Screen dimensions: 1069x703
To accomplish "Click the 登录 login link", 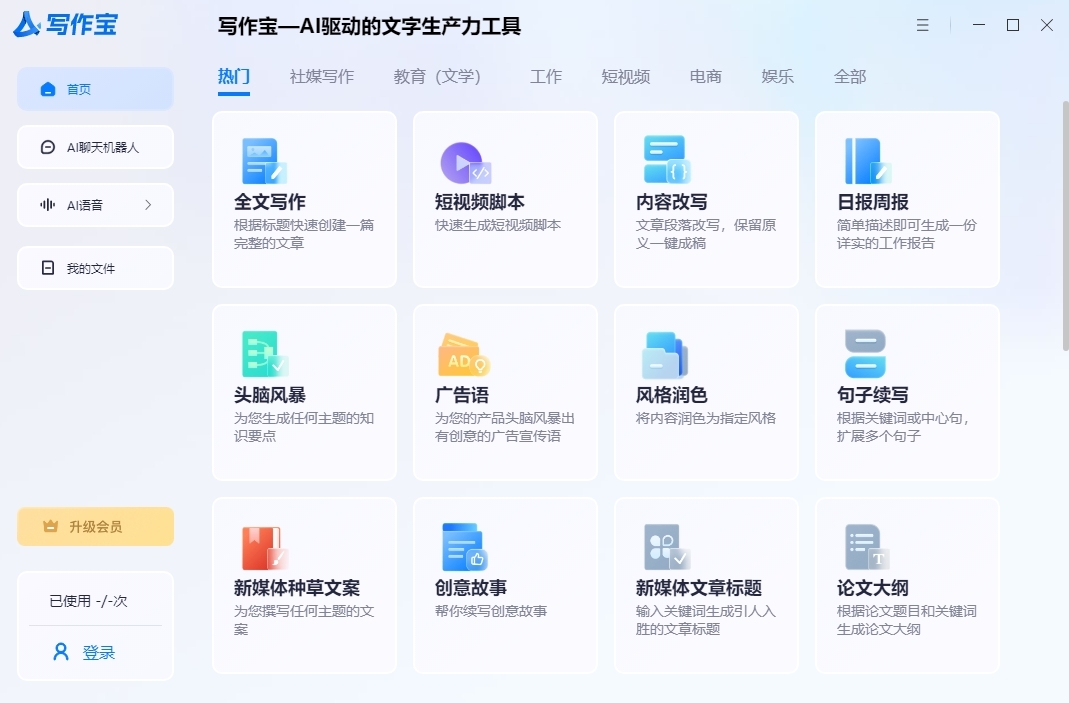I will pyautogui.click(x=95, y=651).
